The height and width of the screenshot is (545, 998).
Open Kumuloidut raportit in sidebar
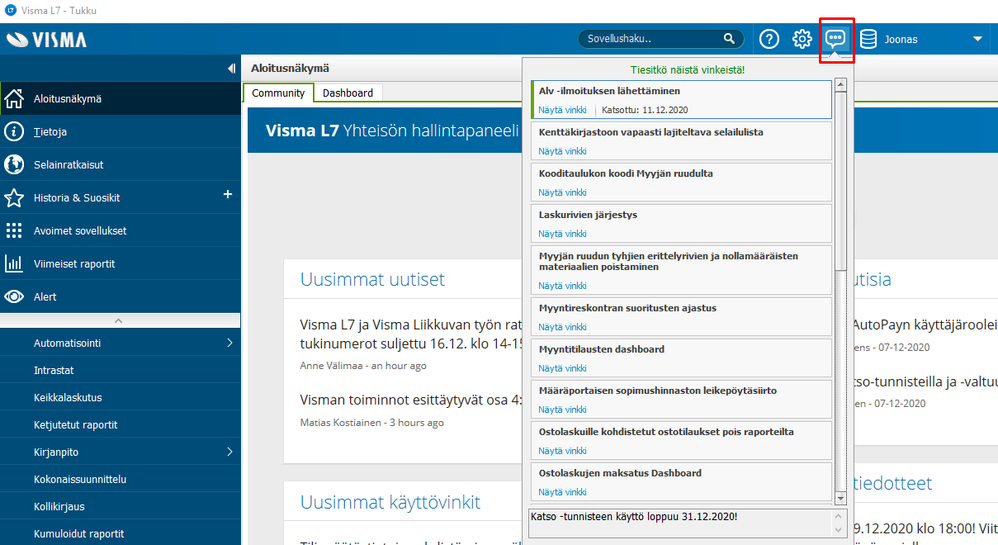click(x=120, y=534)
